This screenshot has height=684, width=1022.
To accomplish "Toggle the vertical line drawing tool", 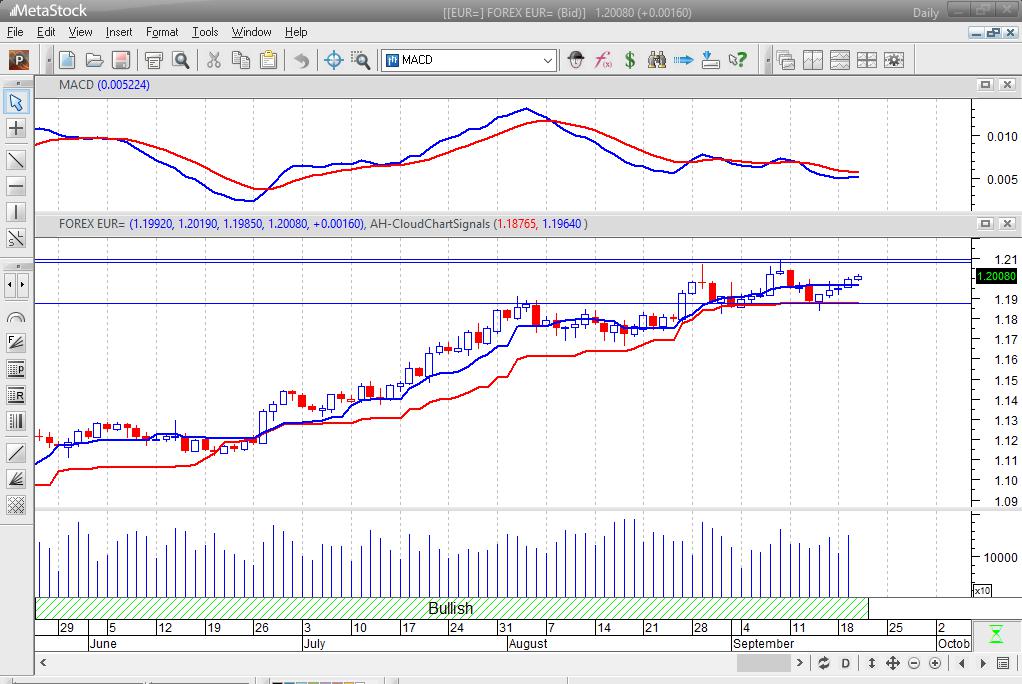I will pyautogui.click(x=14, y=212).
